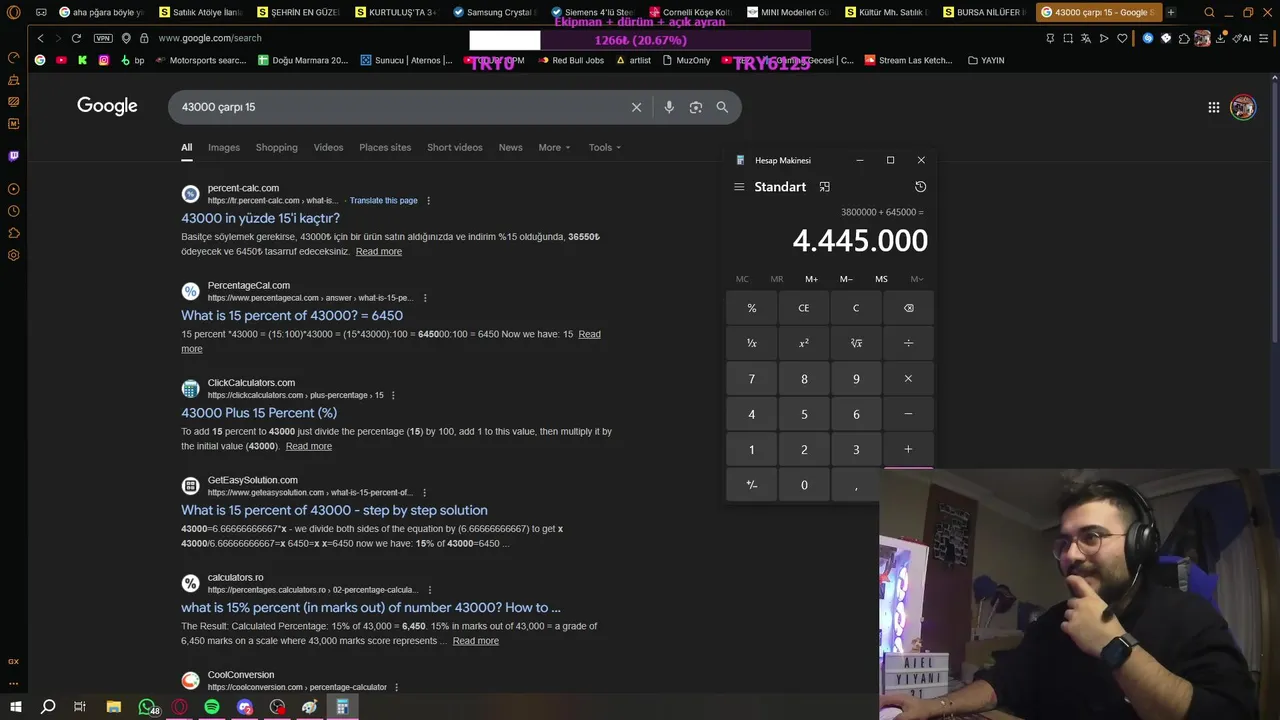Open the browser downloads icon
This screenshot has height=720, width=1280.
(1220, 38)
